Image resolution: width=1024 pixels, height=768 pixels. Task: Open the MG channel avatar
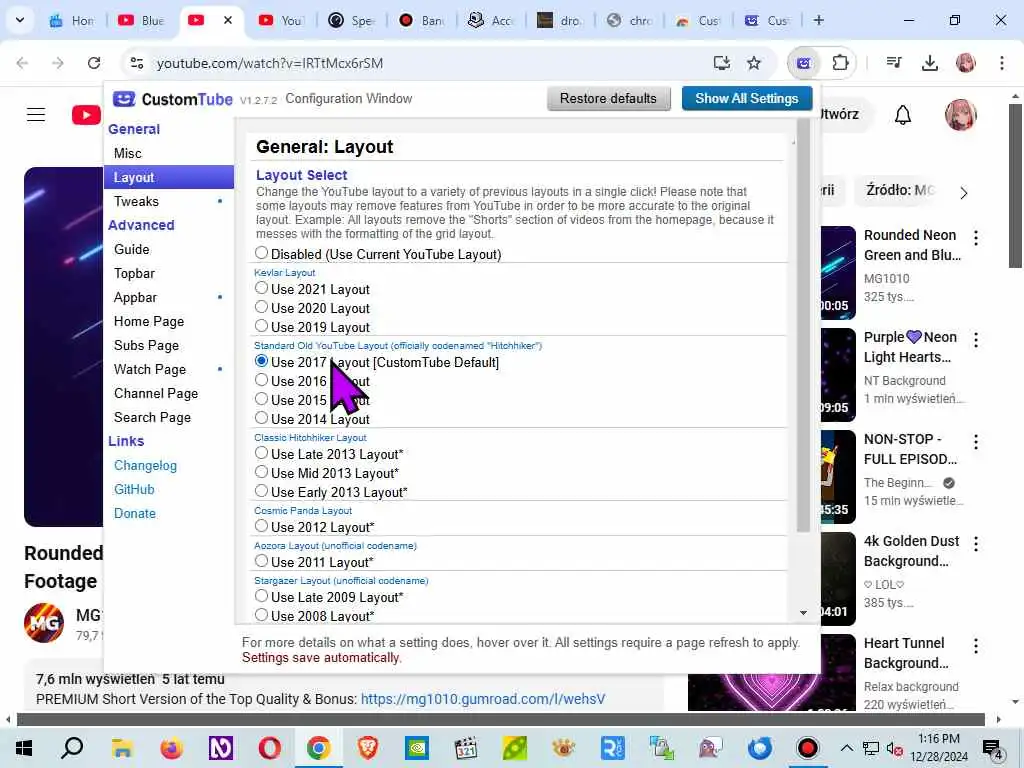pos(44,623)
